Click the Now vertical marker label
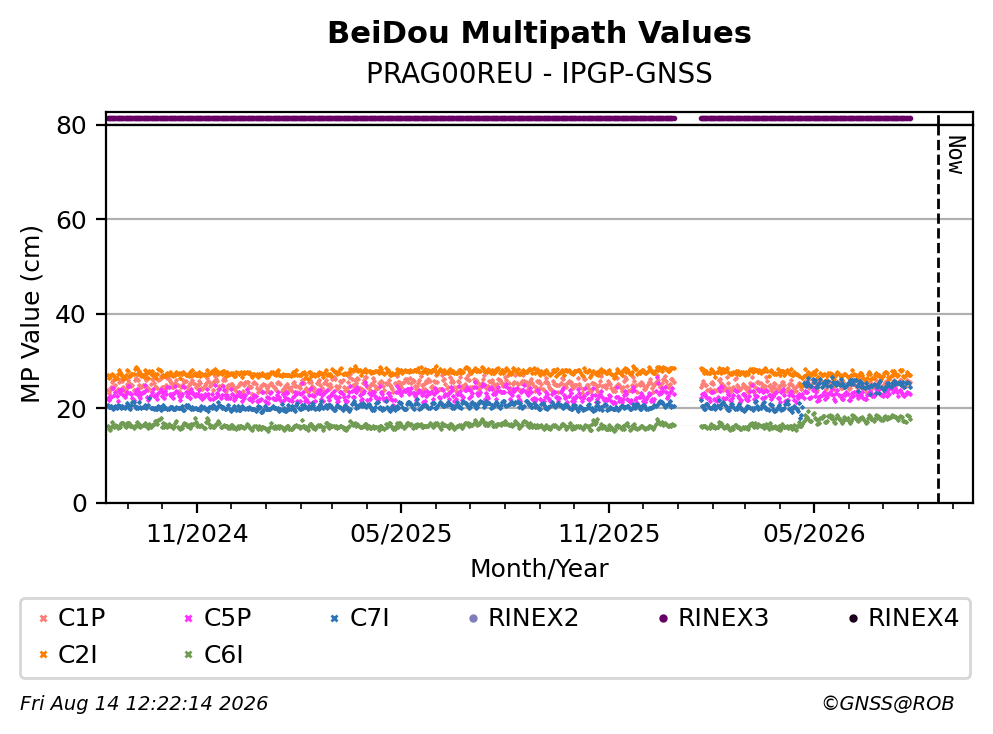The image size is (993, 734). tap(956, 155)
